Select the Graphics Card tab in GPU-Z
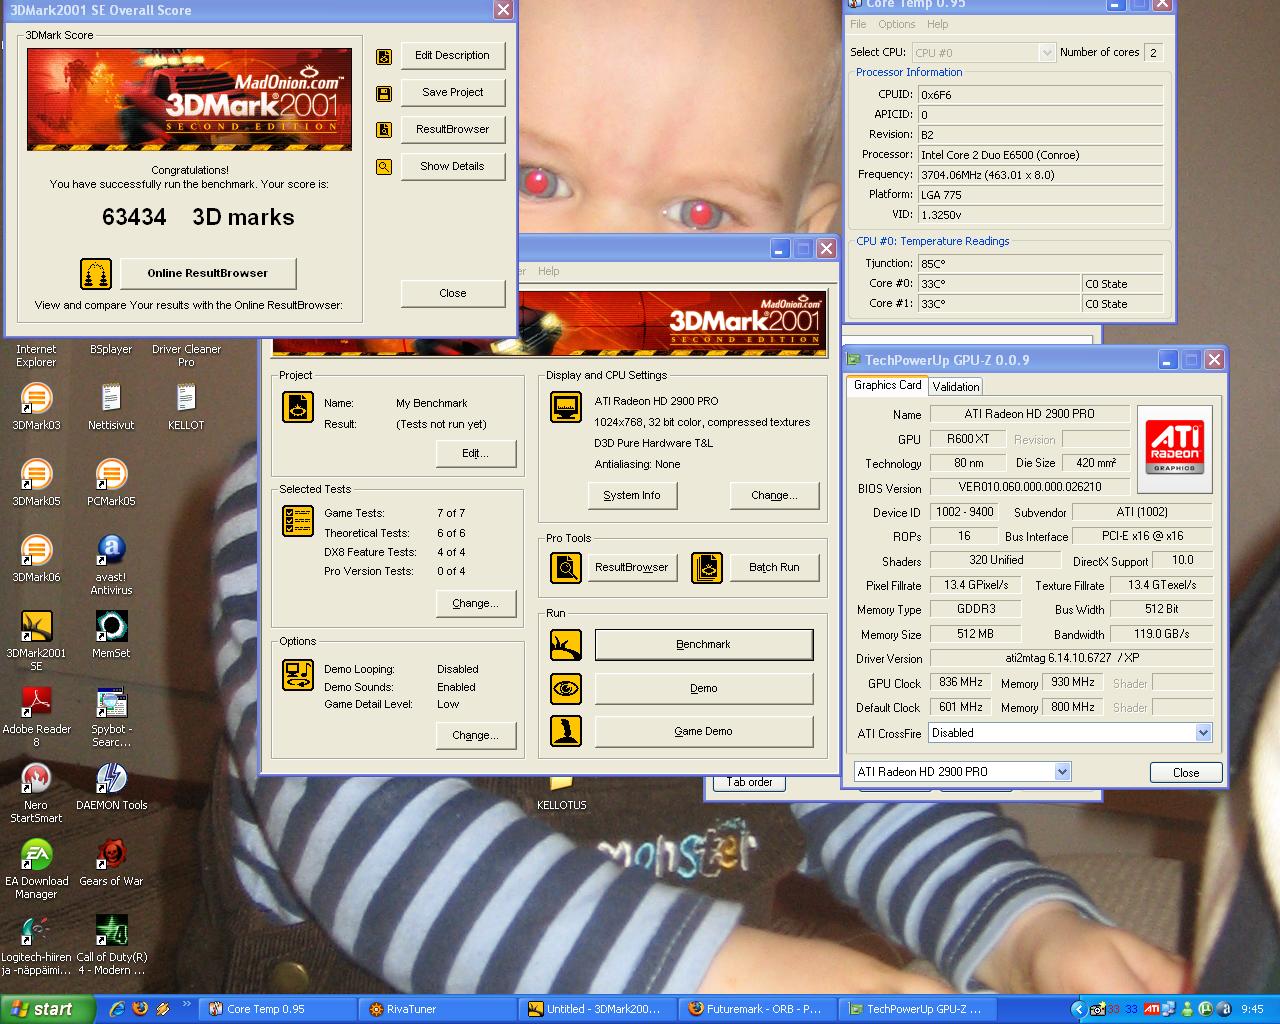Viewport: 1280px width, 1024px height. click(887, 385)
